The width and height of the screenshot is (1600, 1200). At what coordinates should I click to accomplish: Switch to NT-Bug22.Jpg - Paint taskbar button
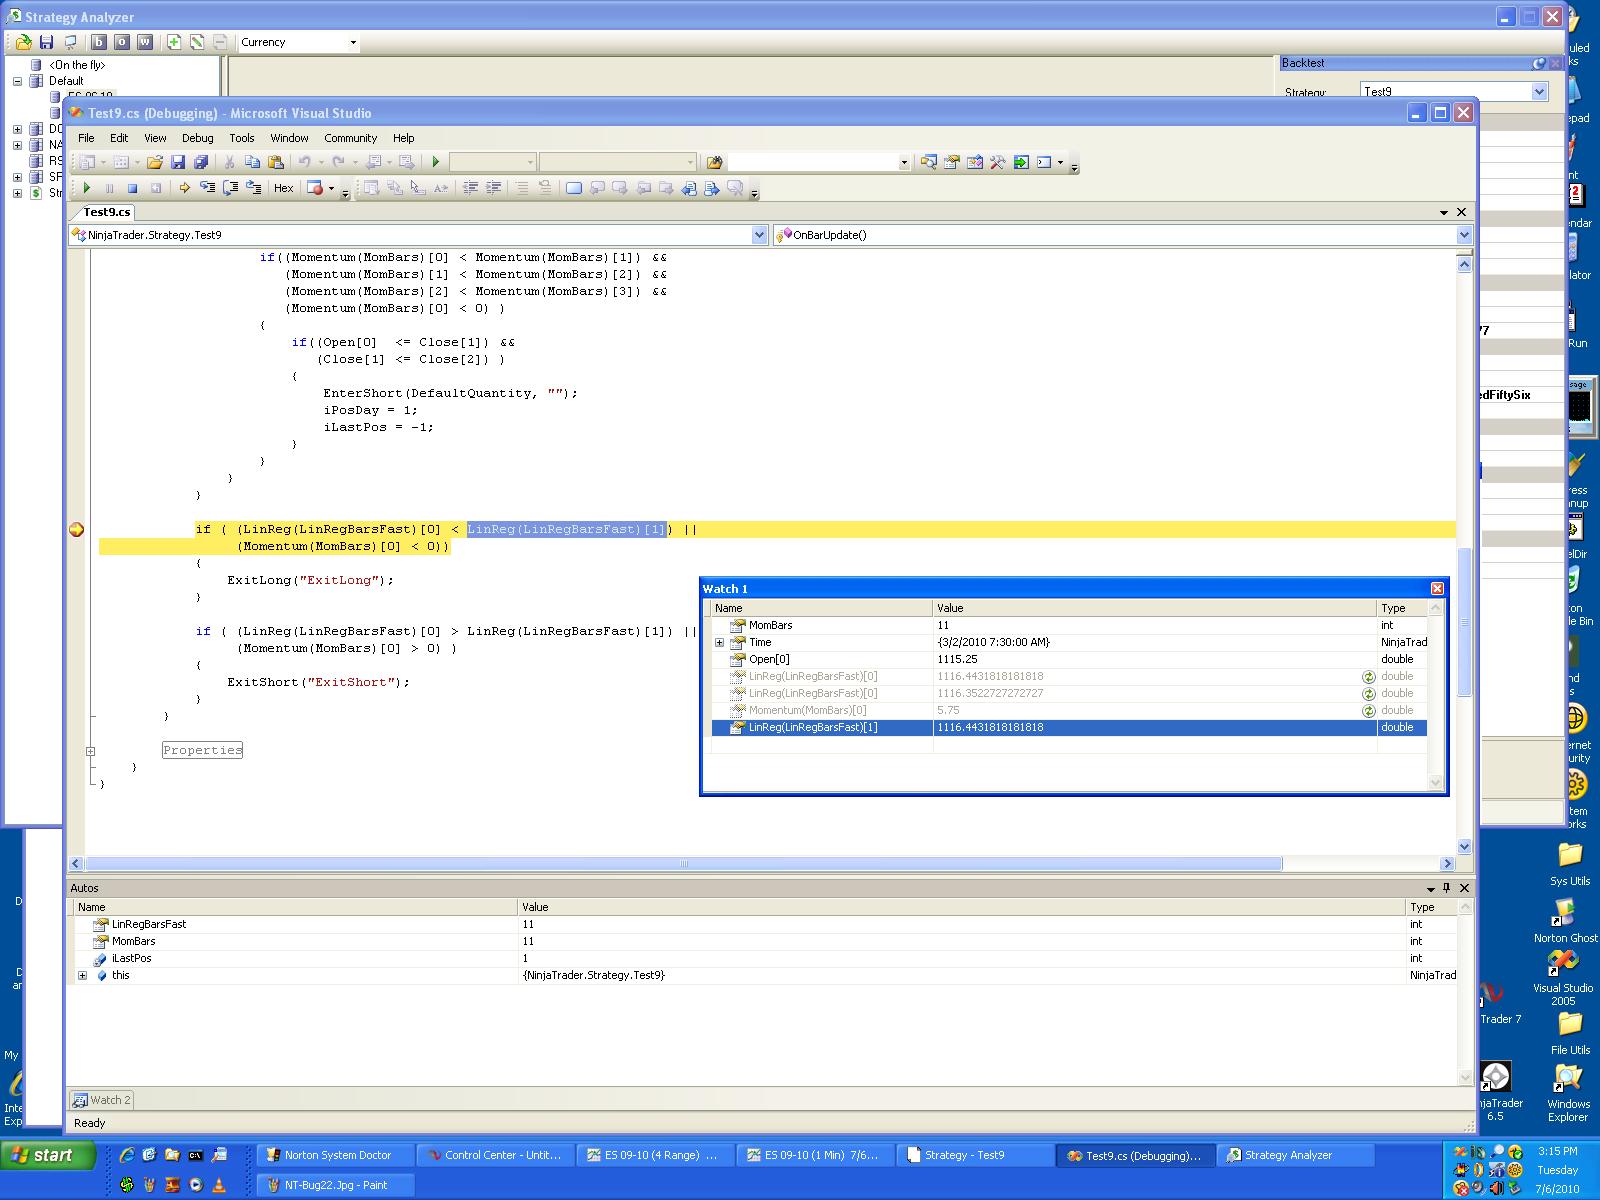coord(335,1186)
